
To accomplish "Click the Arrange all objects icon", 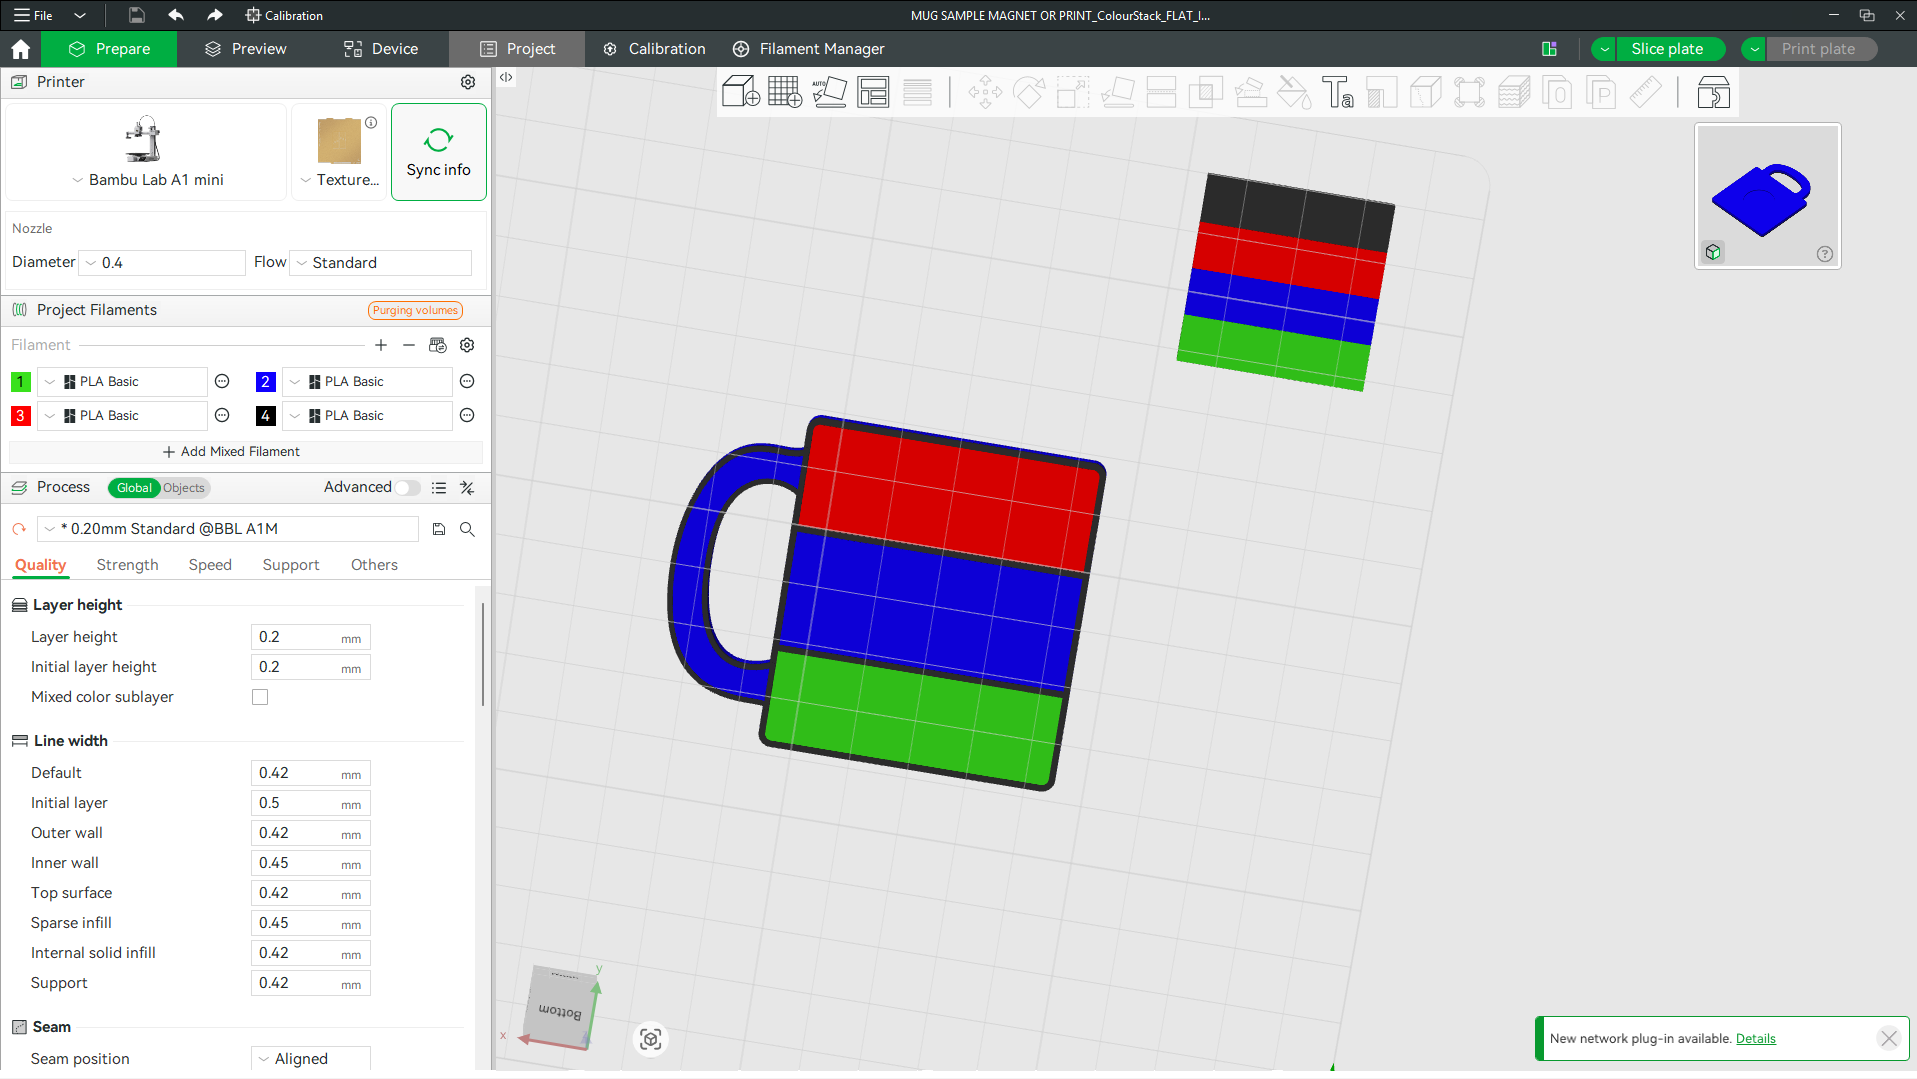I will coord(873,92).
